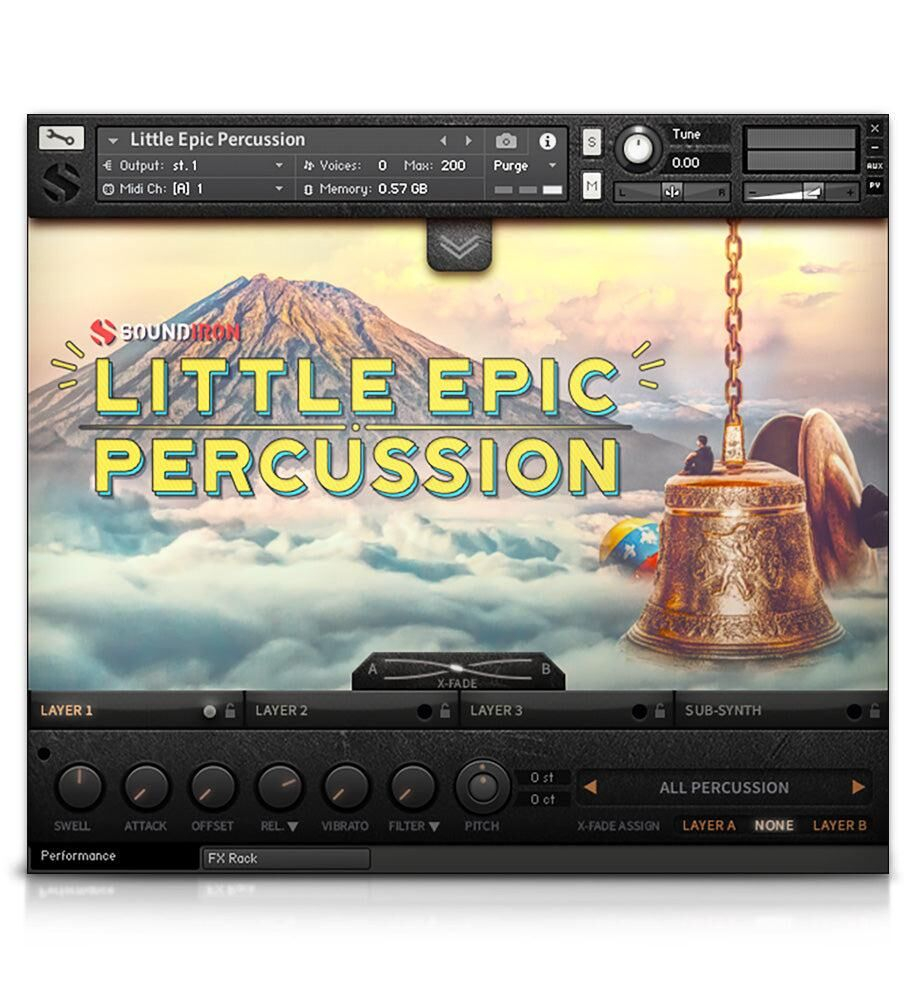This screenshot has height=1002, width=911.
Task: Lock Layer 3 with the padlock icon
Action: (660, 712)
